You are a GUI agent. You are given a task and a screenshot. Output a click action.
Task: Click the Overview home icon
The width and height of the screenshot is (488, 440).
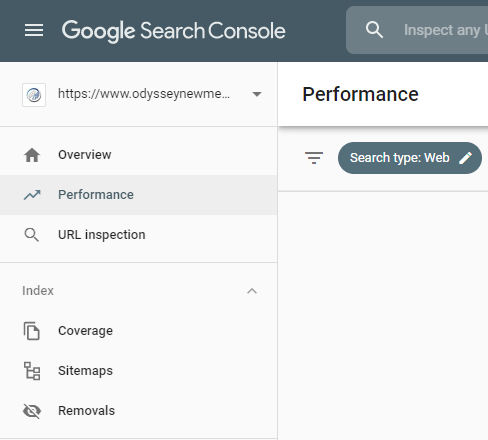(x=32, y=155)
